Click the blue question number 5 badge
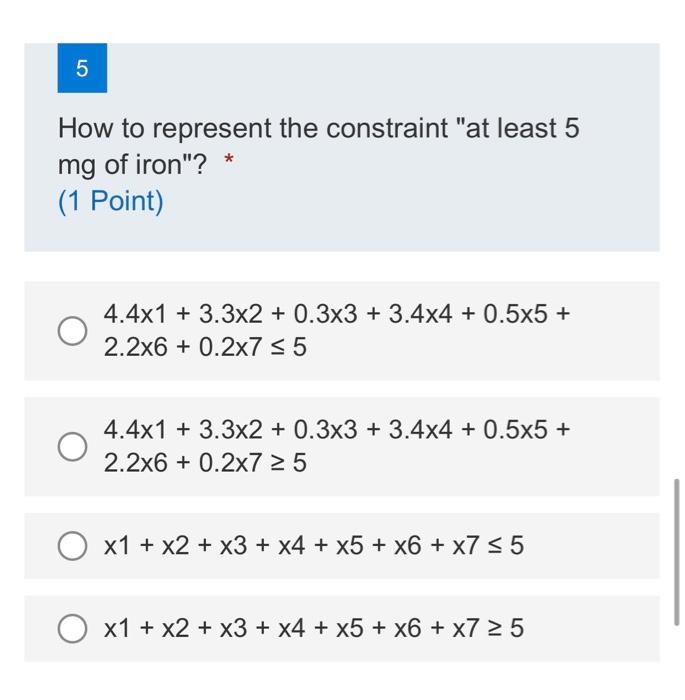685x700 pixels. click(82, 68)
